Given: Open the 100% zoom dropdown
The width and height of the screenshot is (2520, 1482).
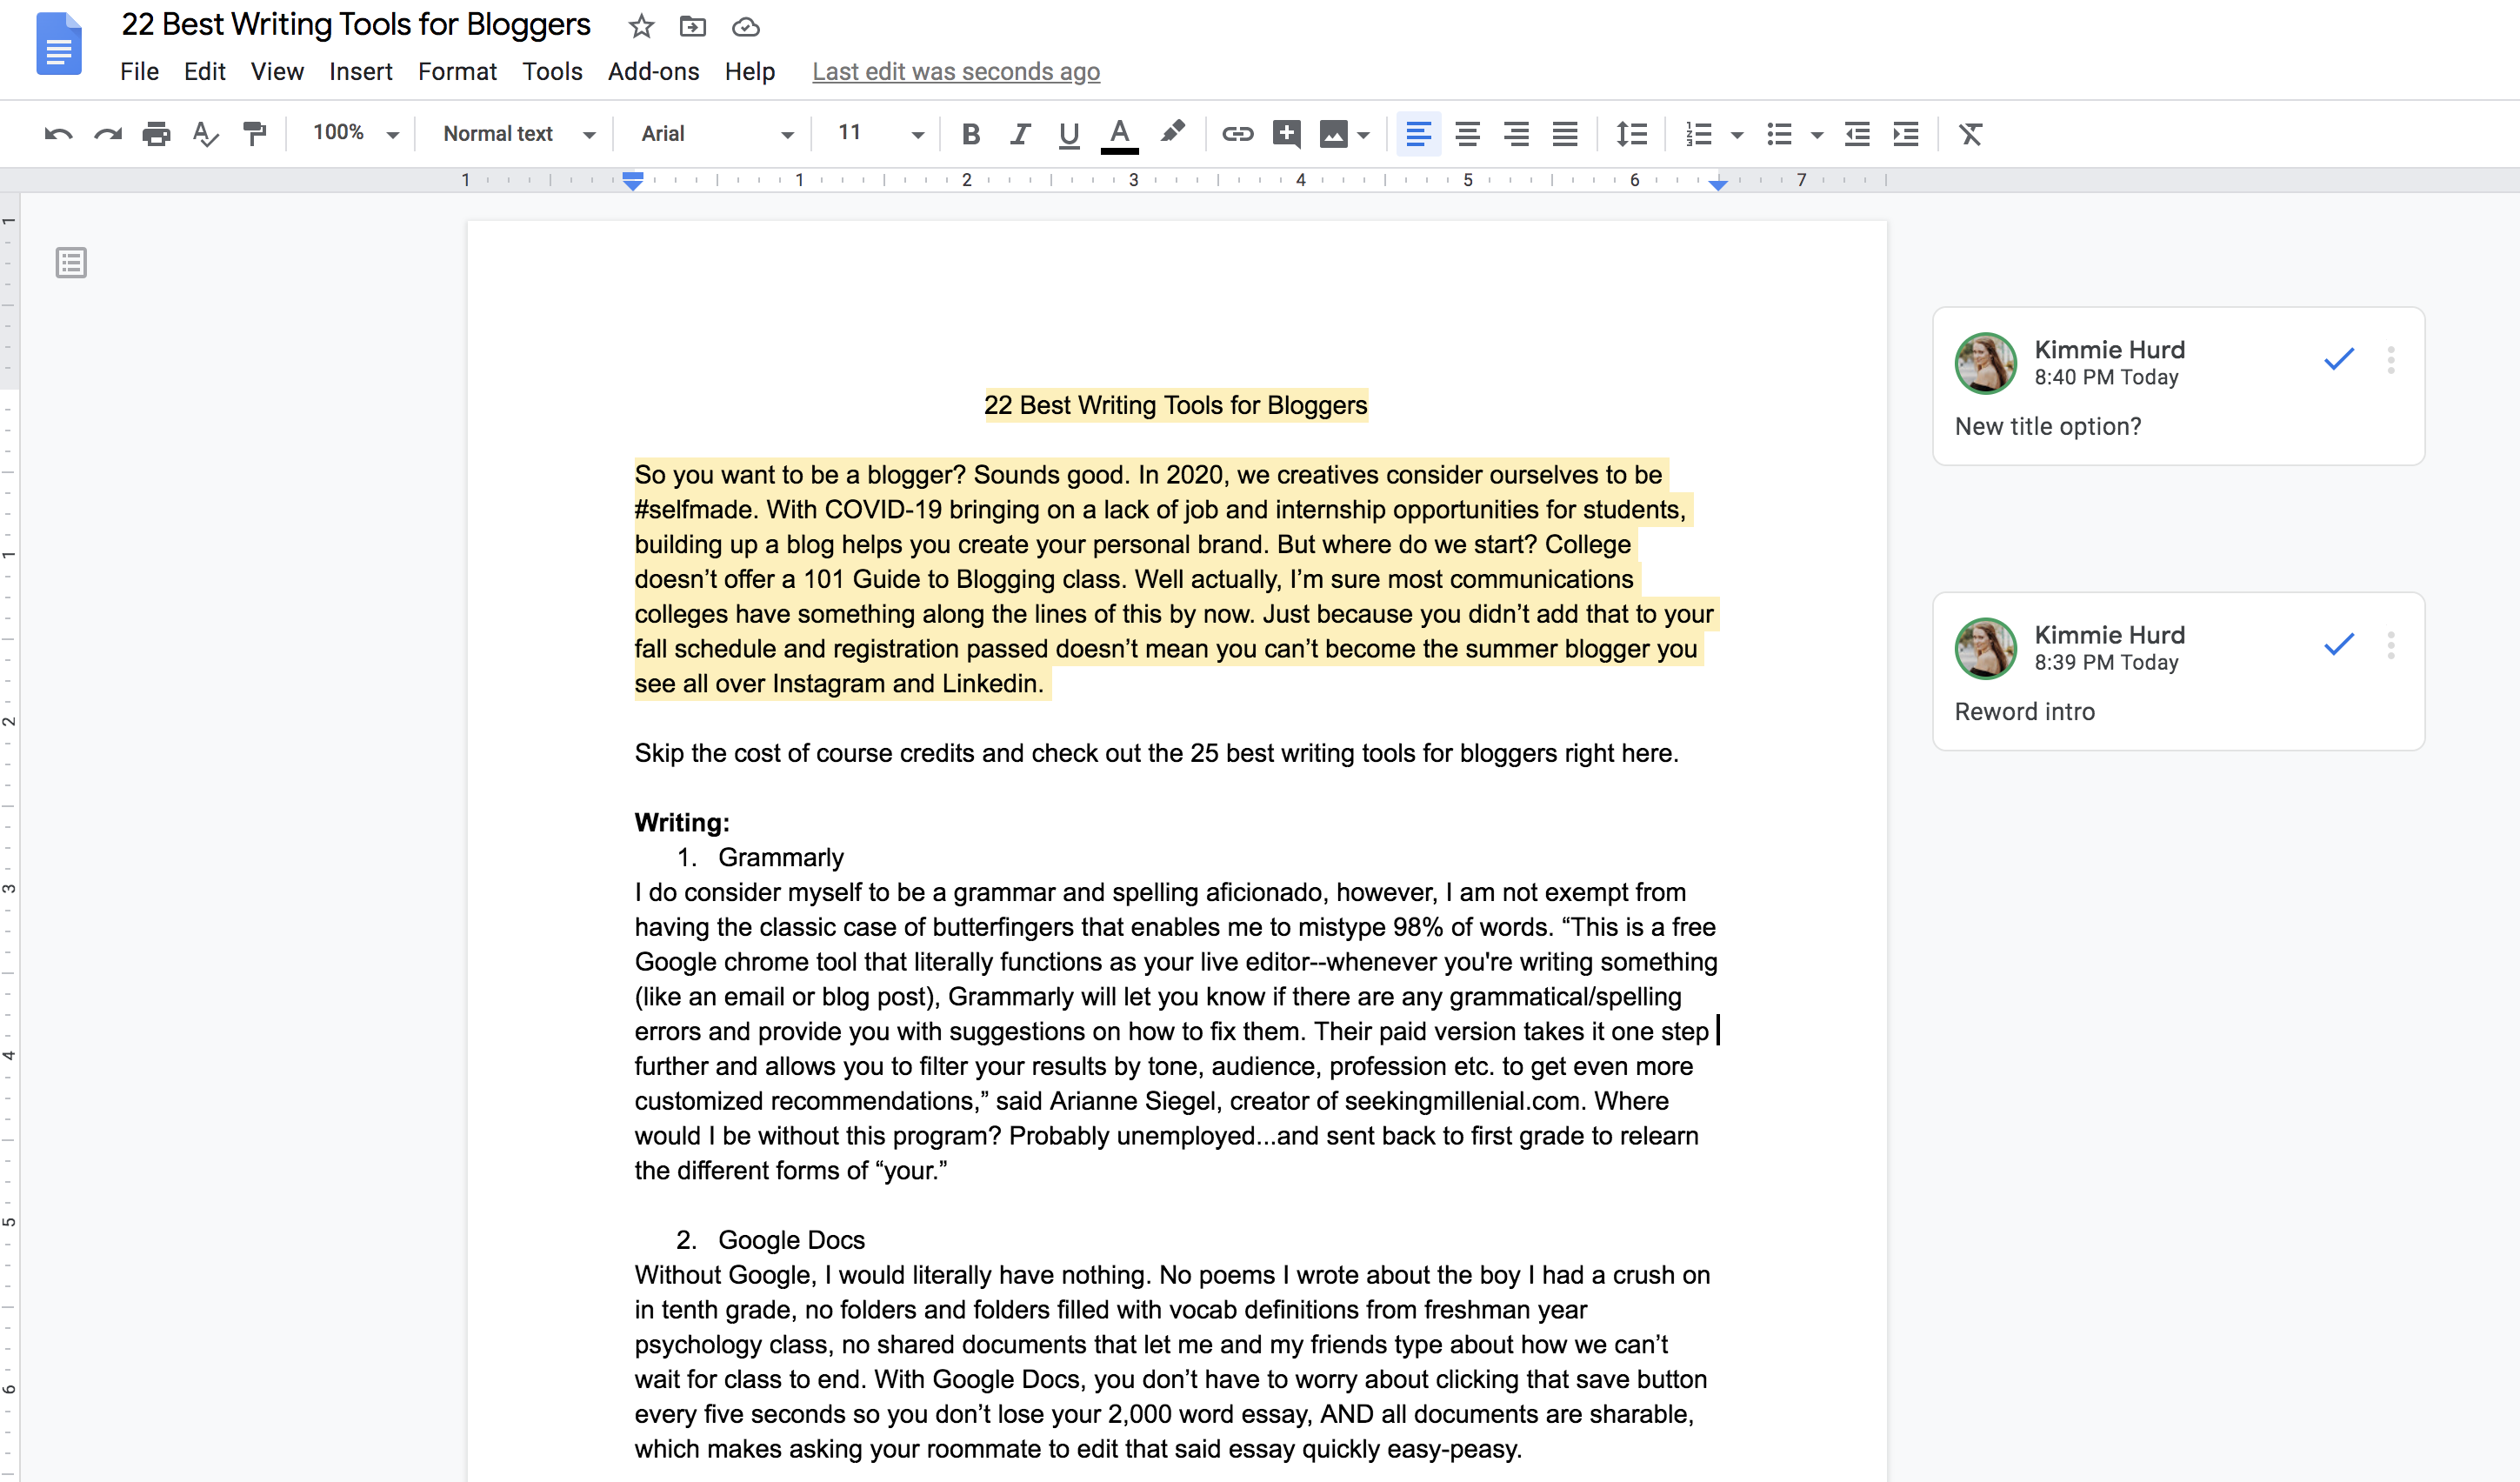Looking at the screenshot, I should 355,133.
